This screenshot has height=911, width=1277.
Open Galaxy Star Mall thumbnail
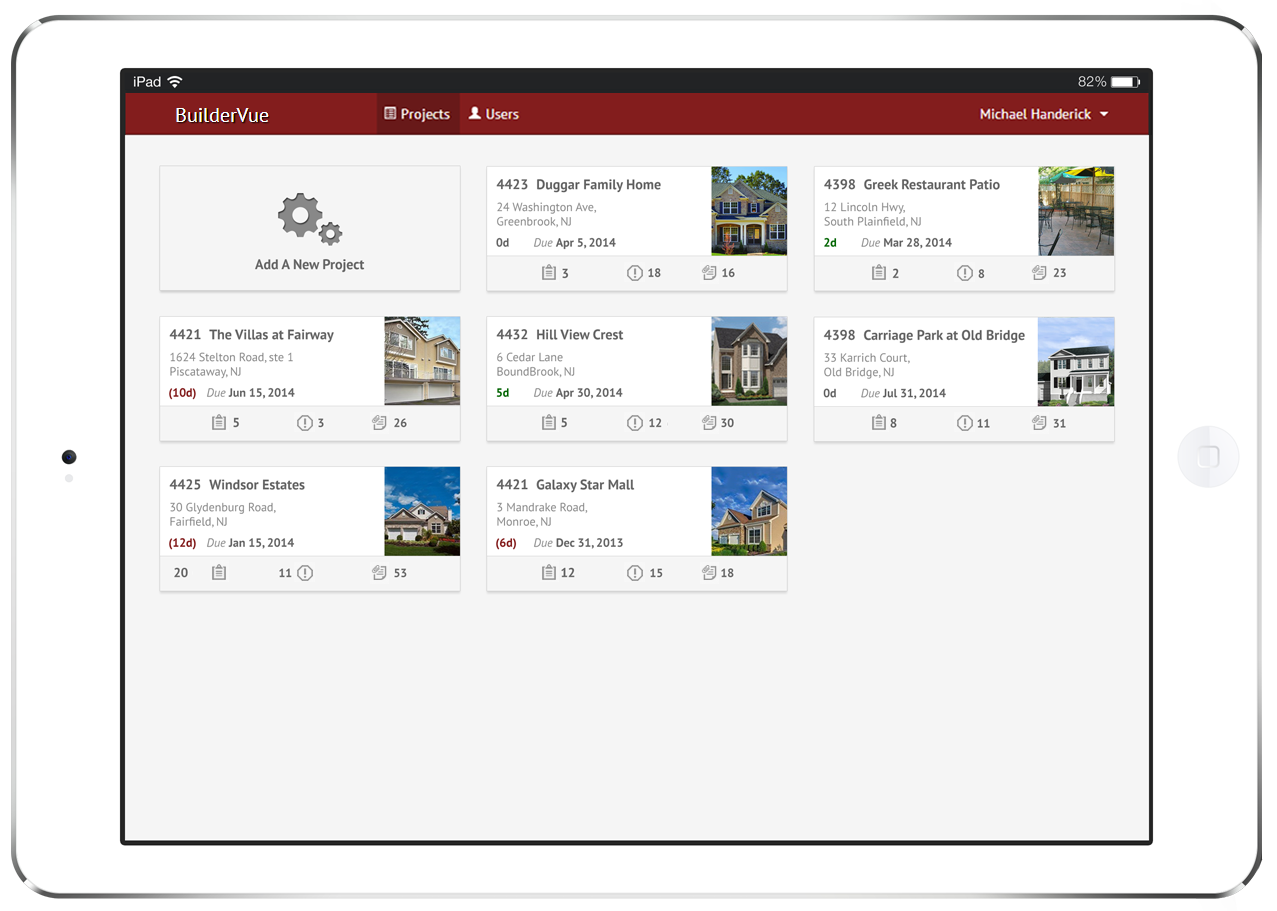[x=749, y=511]
